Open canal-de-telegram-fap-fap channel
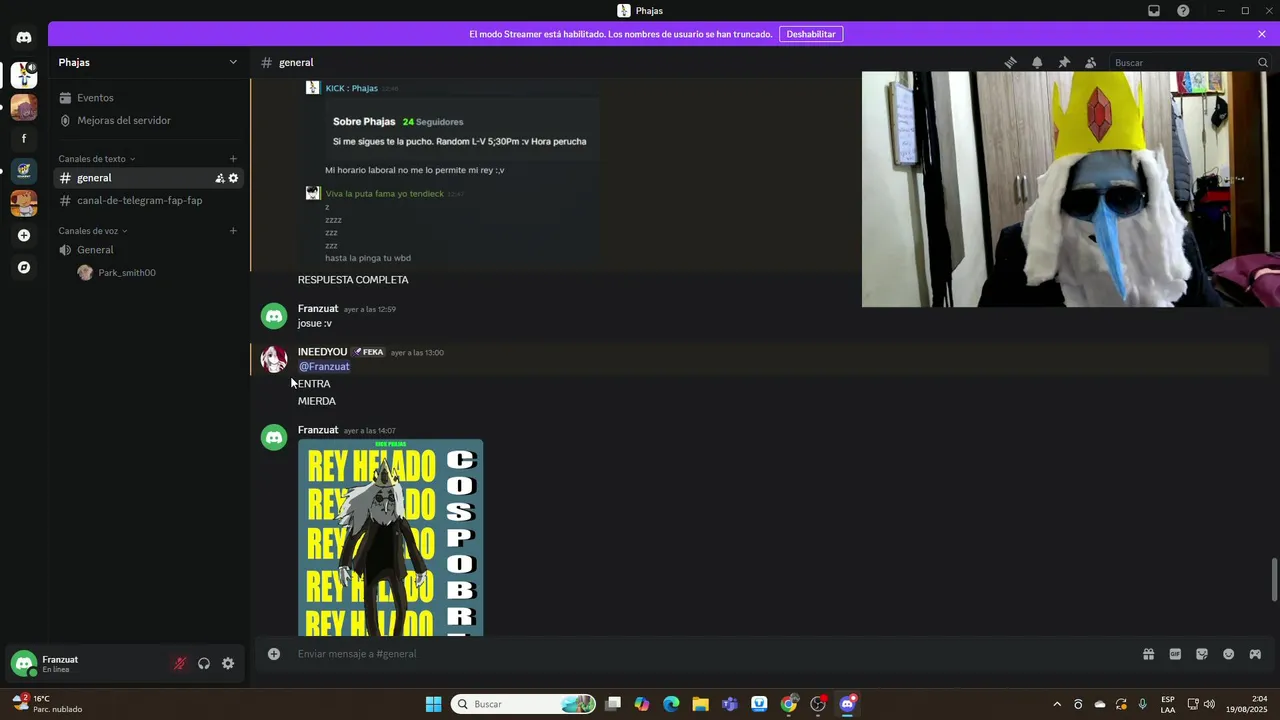 pyautogui.click(x=150, y=200)
